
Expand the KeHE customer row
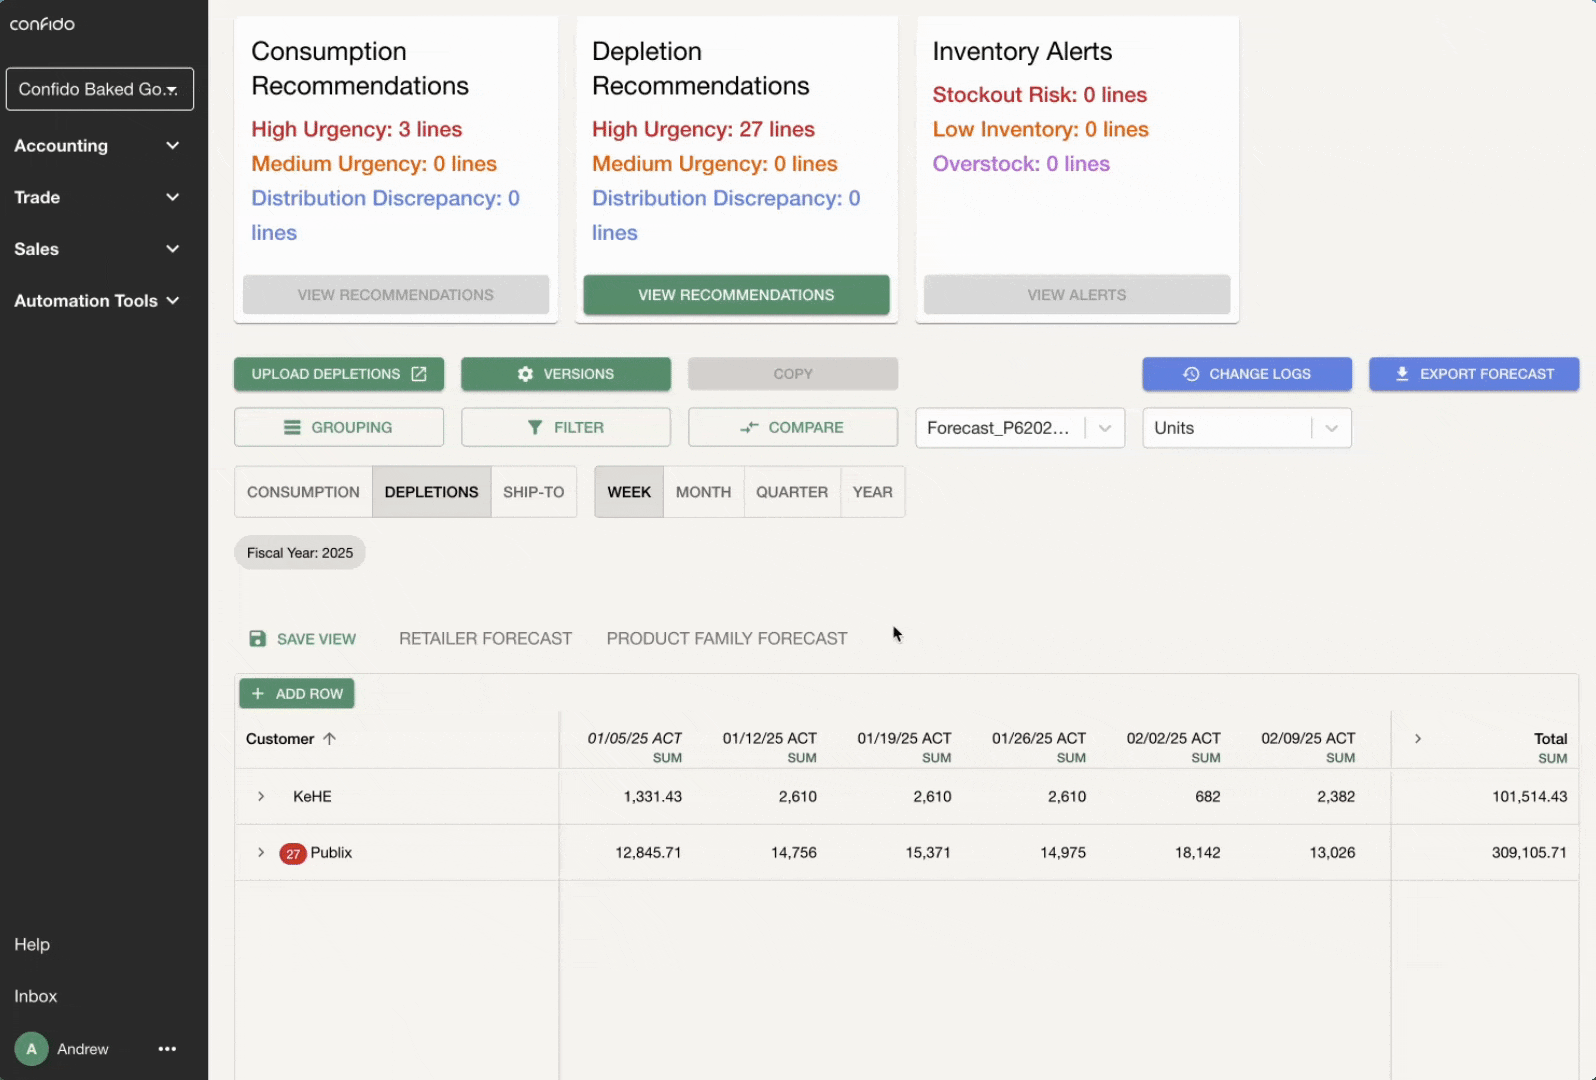261,797
